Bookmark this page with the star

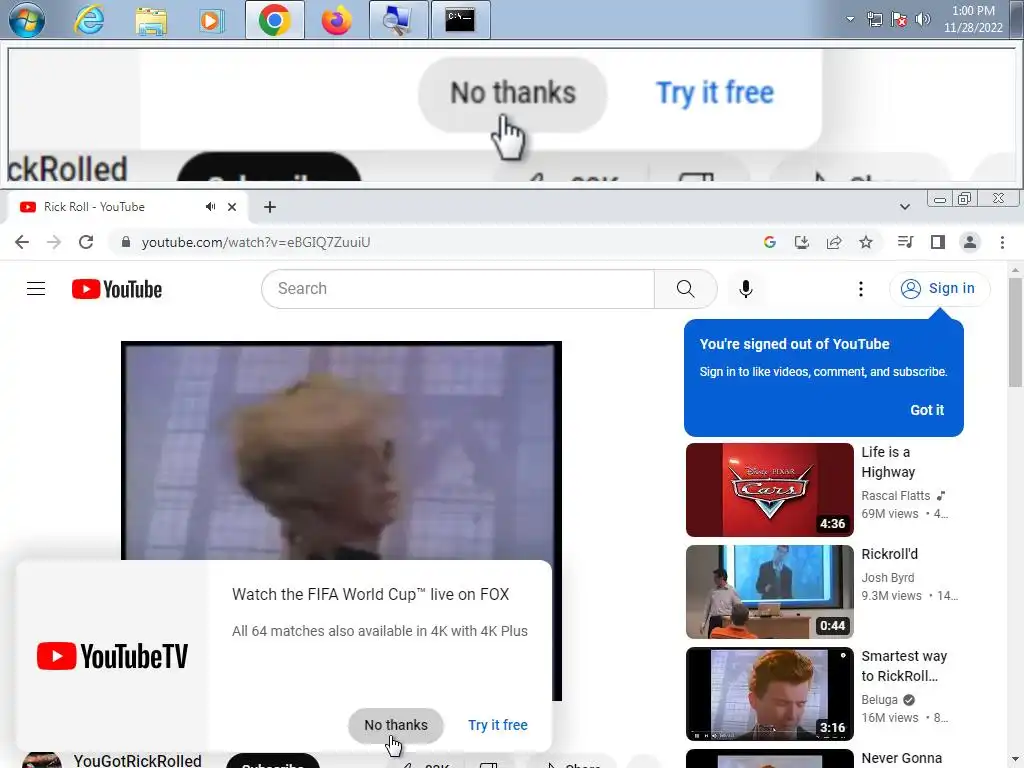[x=866, y=242]
